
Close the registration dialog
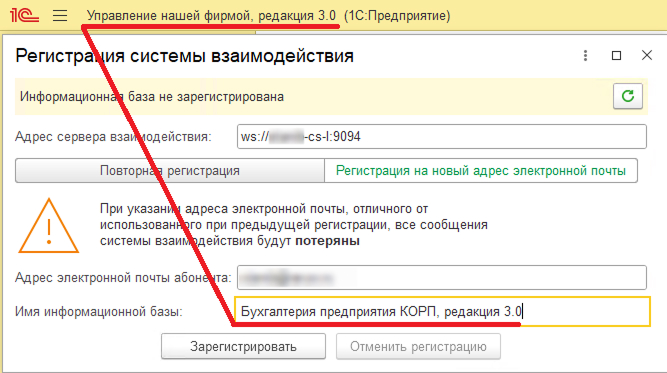pos(647,55)
